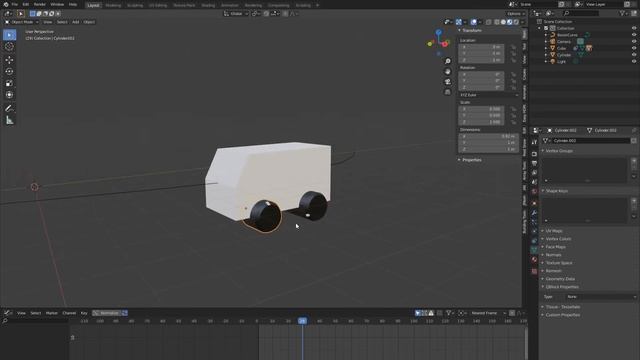640x360 pixels.
Task: Open viewport Add menu
Action: tap(76, 22)
